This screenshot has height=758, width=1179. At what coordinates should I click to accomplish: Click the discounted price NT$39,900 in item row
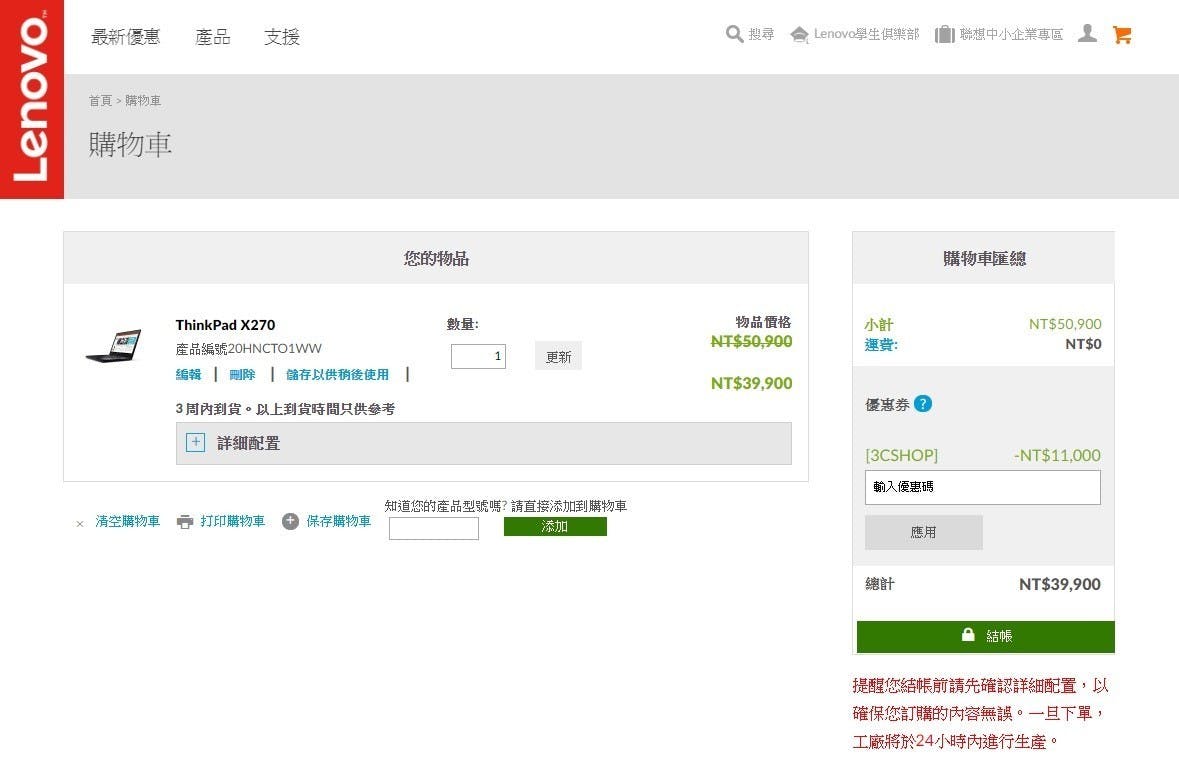(x=752, y=384)
